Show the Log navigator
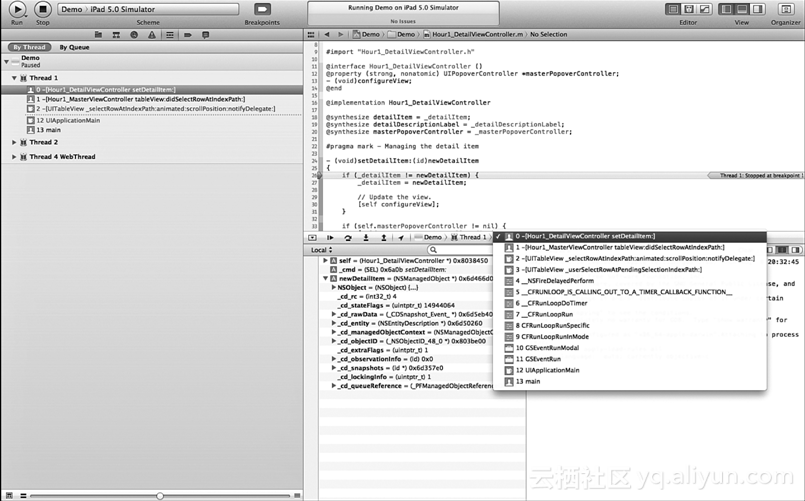This screenshot has height=501, width=805. tap(205, 35)
